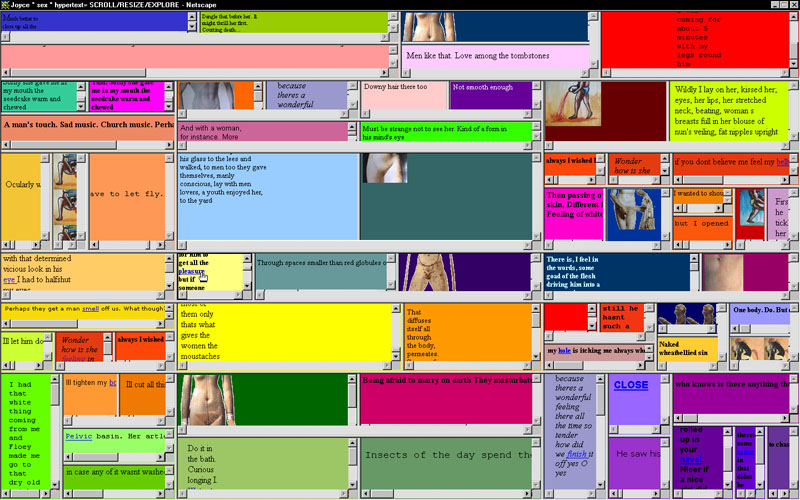Follow the 'eye' link in orange text
The height and width of the screenshot is (500, 800).
pyautogui.click(x=9, y=280)
